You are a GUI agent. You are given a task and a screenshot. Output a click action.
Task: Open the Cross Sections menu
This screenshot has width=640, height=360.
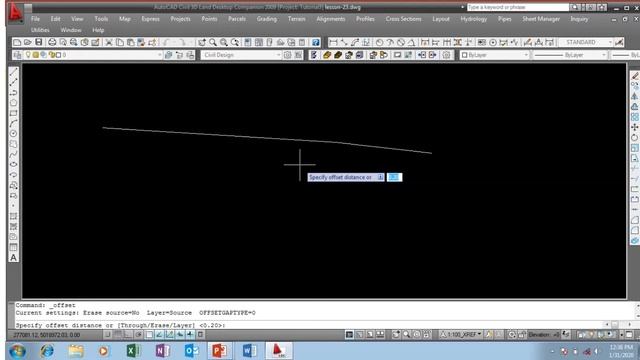click(403, 19)
